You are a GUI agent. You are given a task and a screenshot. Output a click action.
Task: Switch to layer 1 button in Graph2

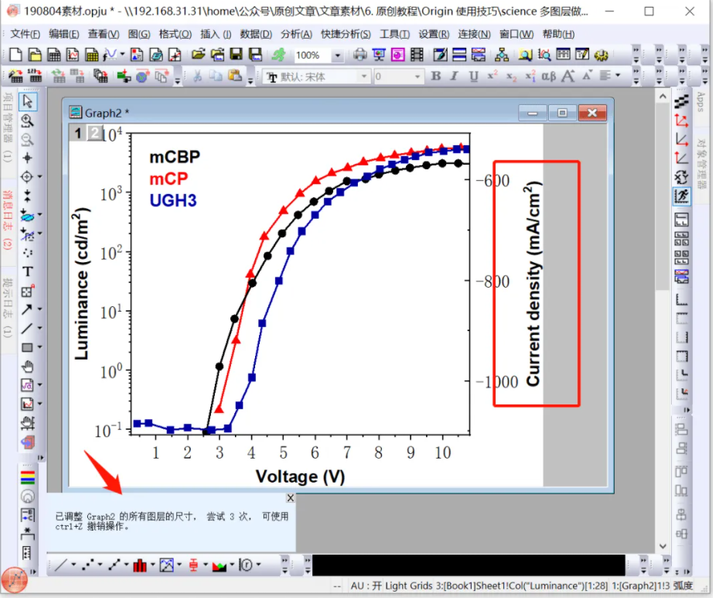coord(78,133)
